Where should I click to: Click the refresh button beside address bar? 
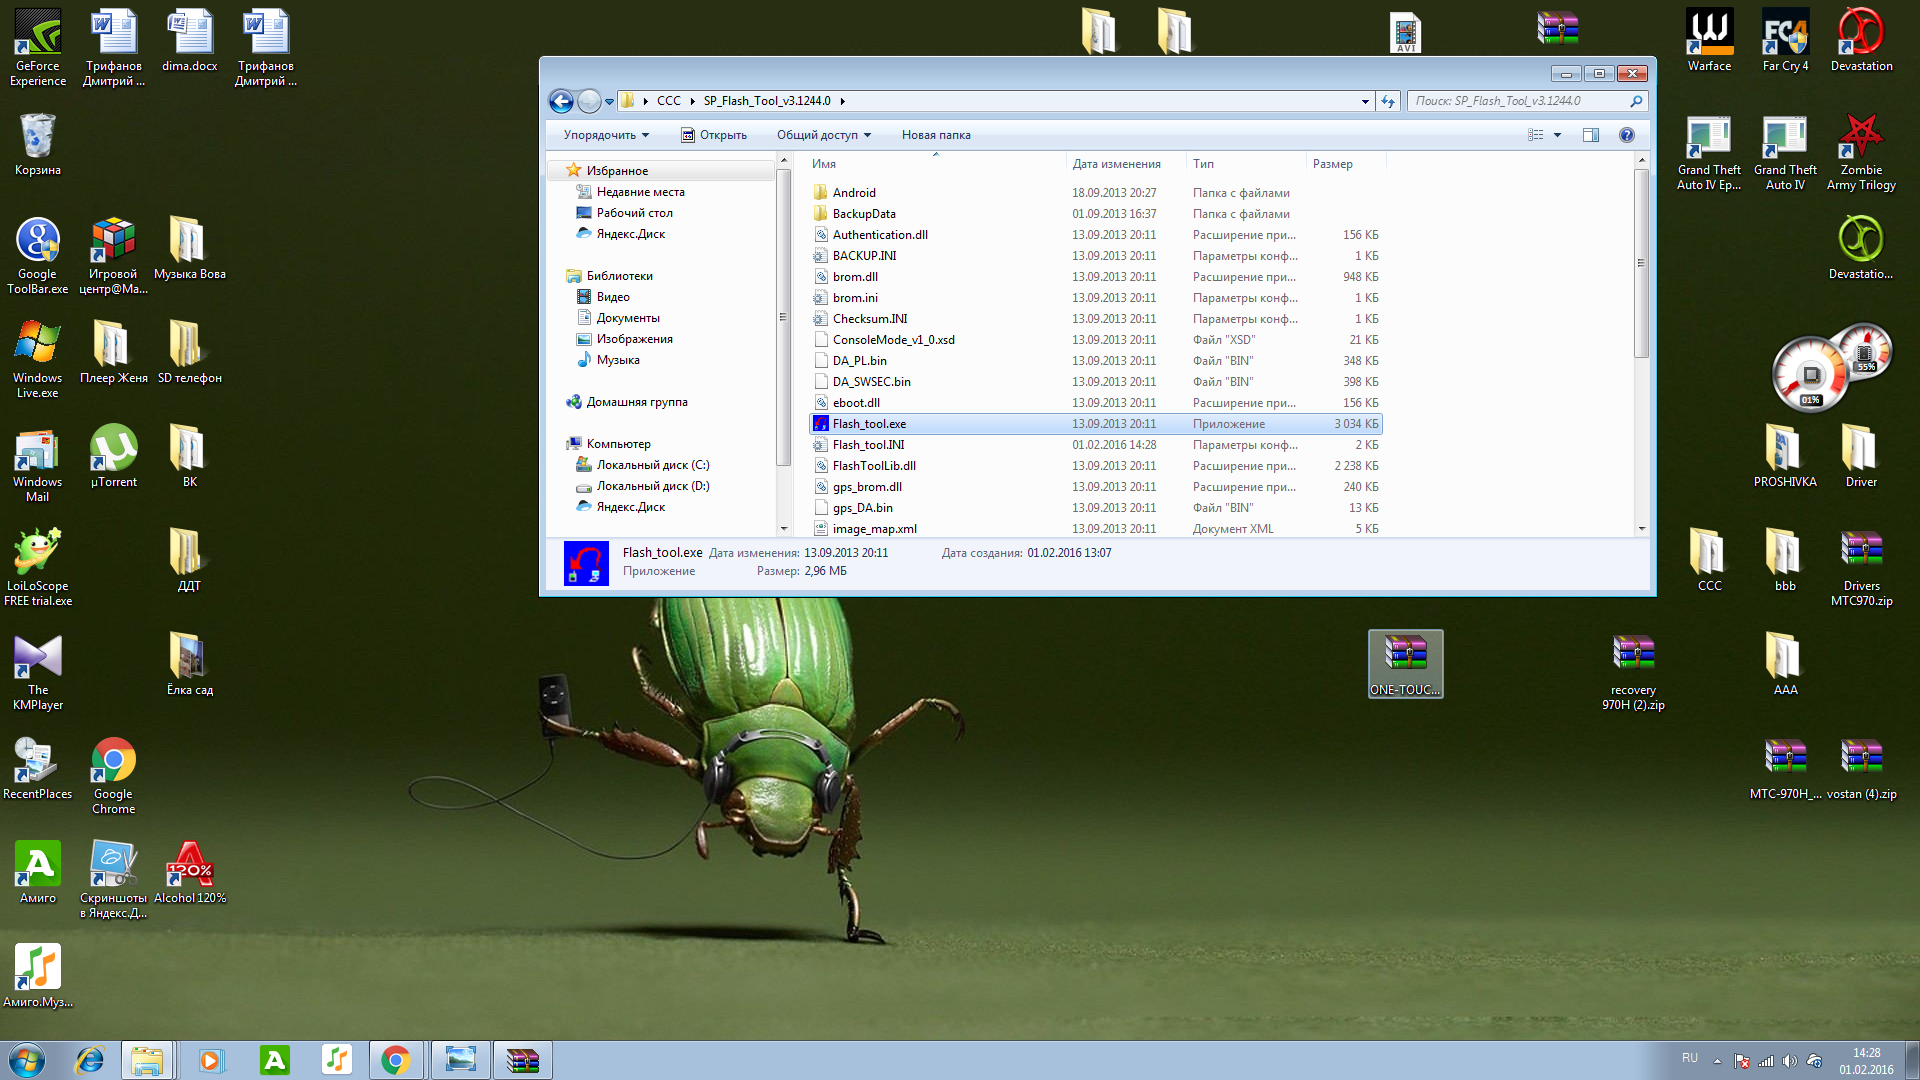pyautogui.click(x=1388, y=101)
